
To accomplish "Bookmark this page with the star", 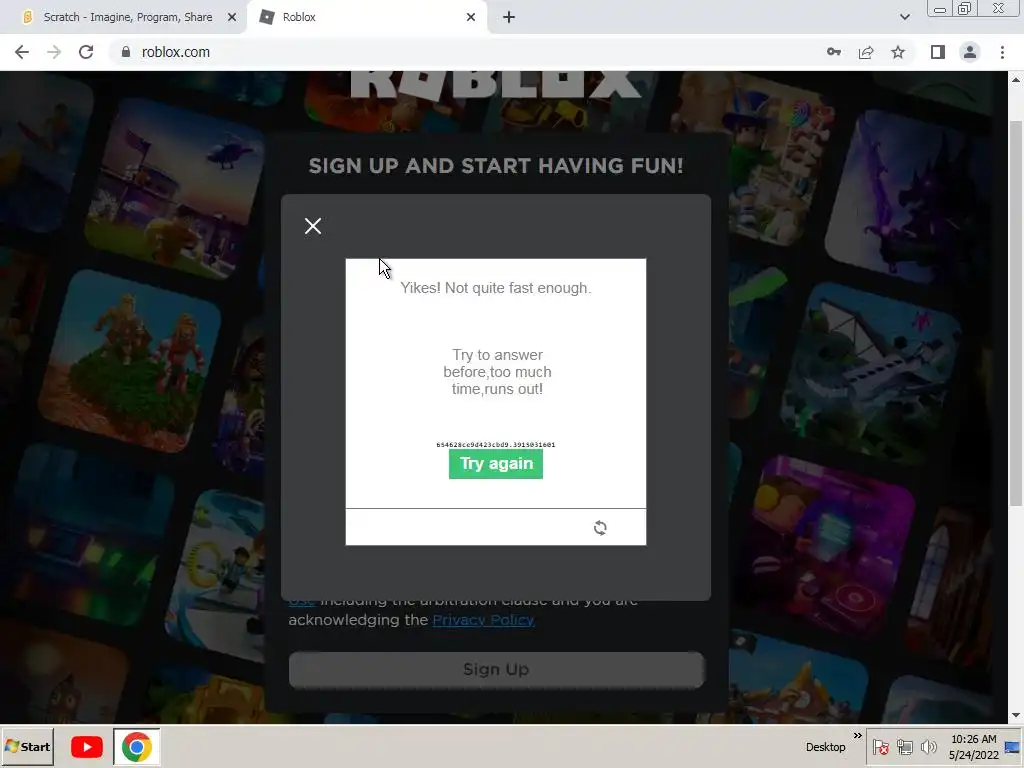I will tap(898, 52).
